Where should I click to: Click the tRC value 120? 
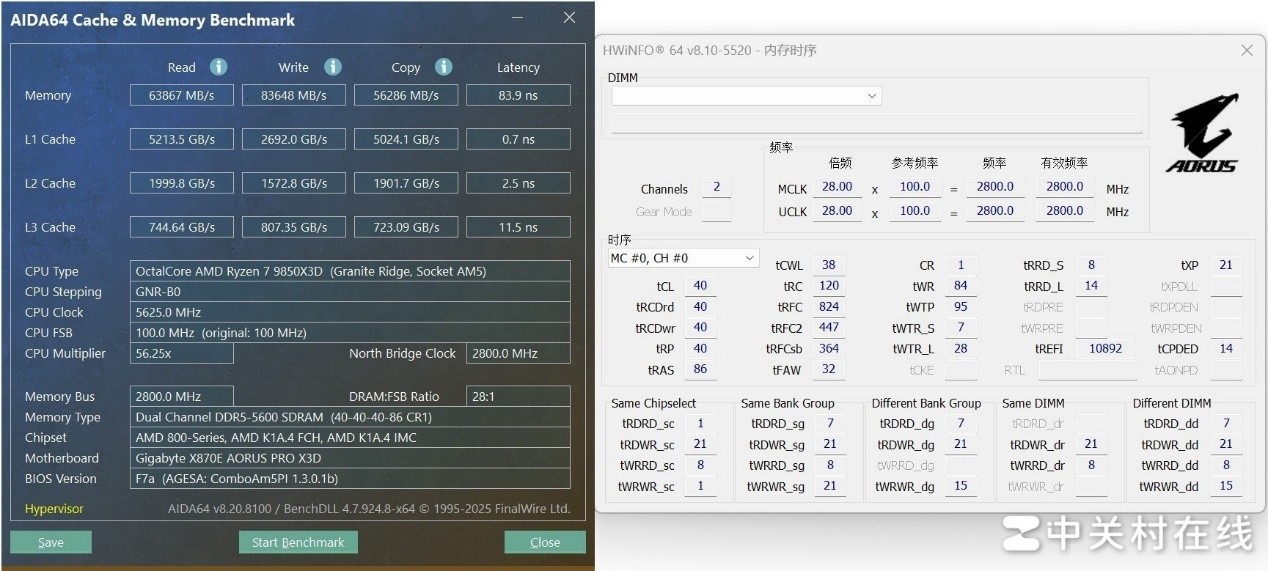tap(829, 286)
